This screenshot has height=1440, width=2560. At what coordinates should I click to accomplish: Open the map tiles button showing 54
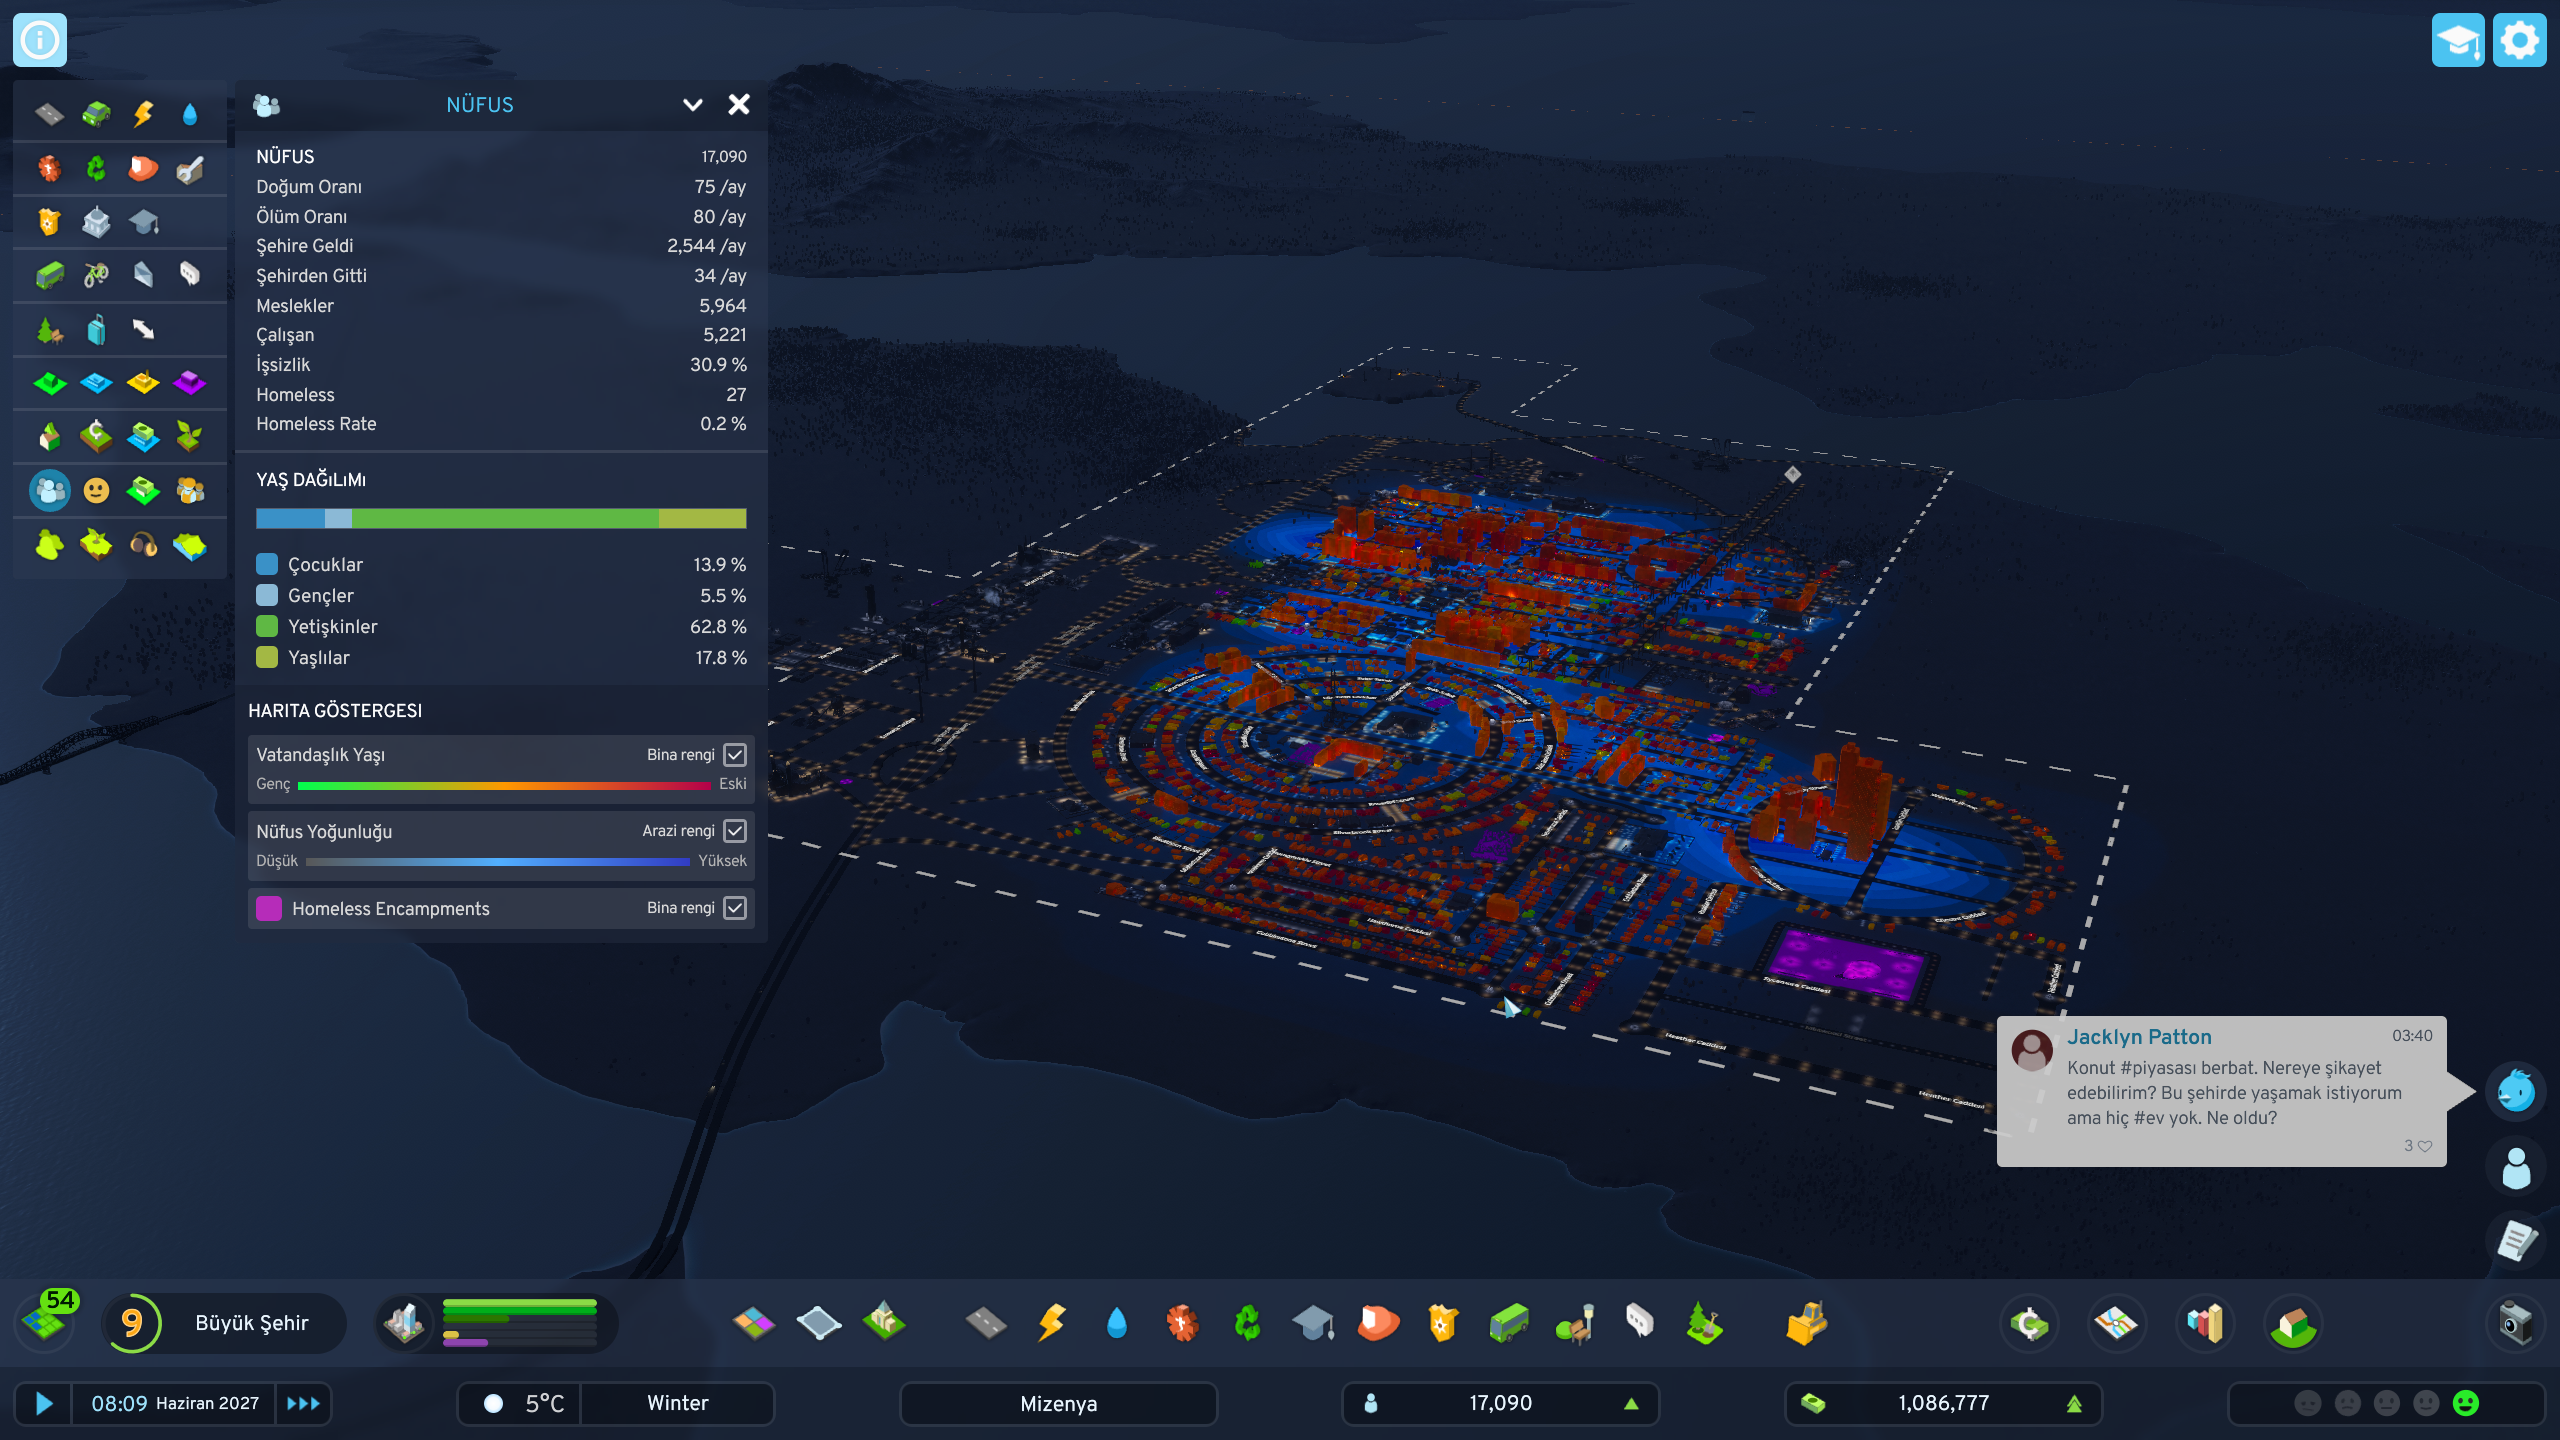point(46,1320)
